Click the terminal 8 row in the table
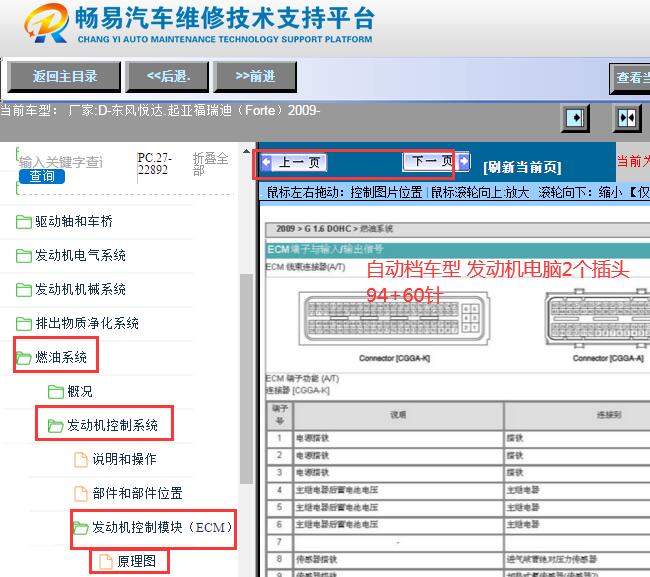This screenshot has width=650, height=577. [x=458, y=559]
